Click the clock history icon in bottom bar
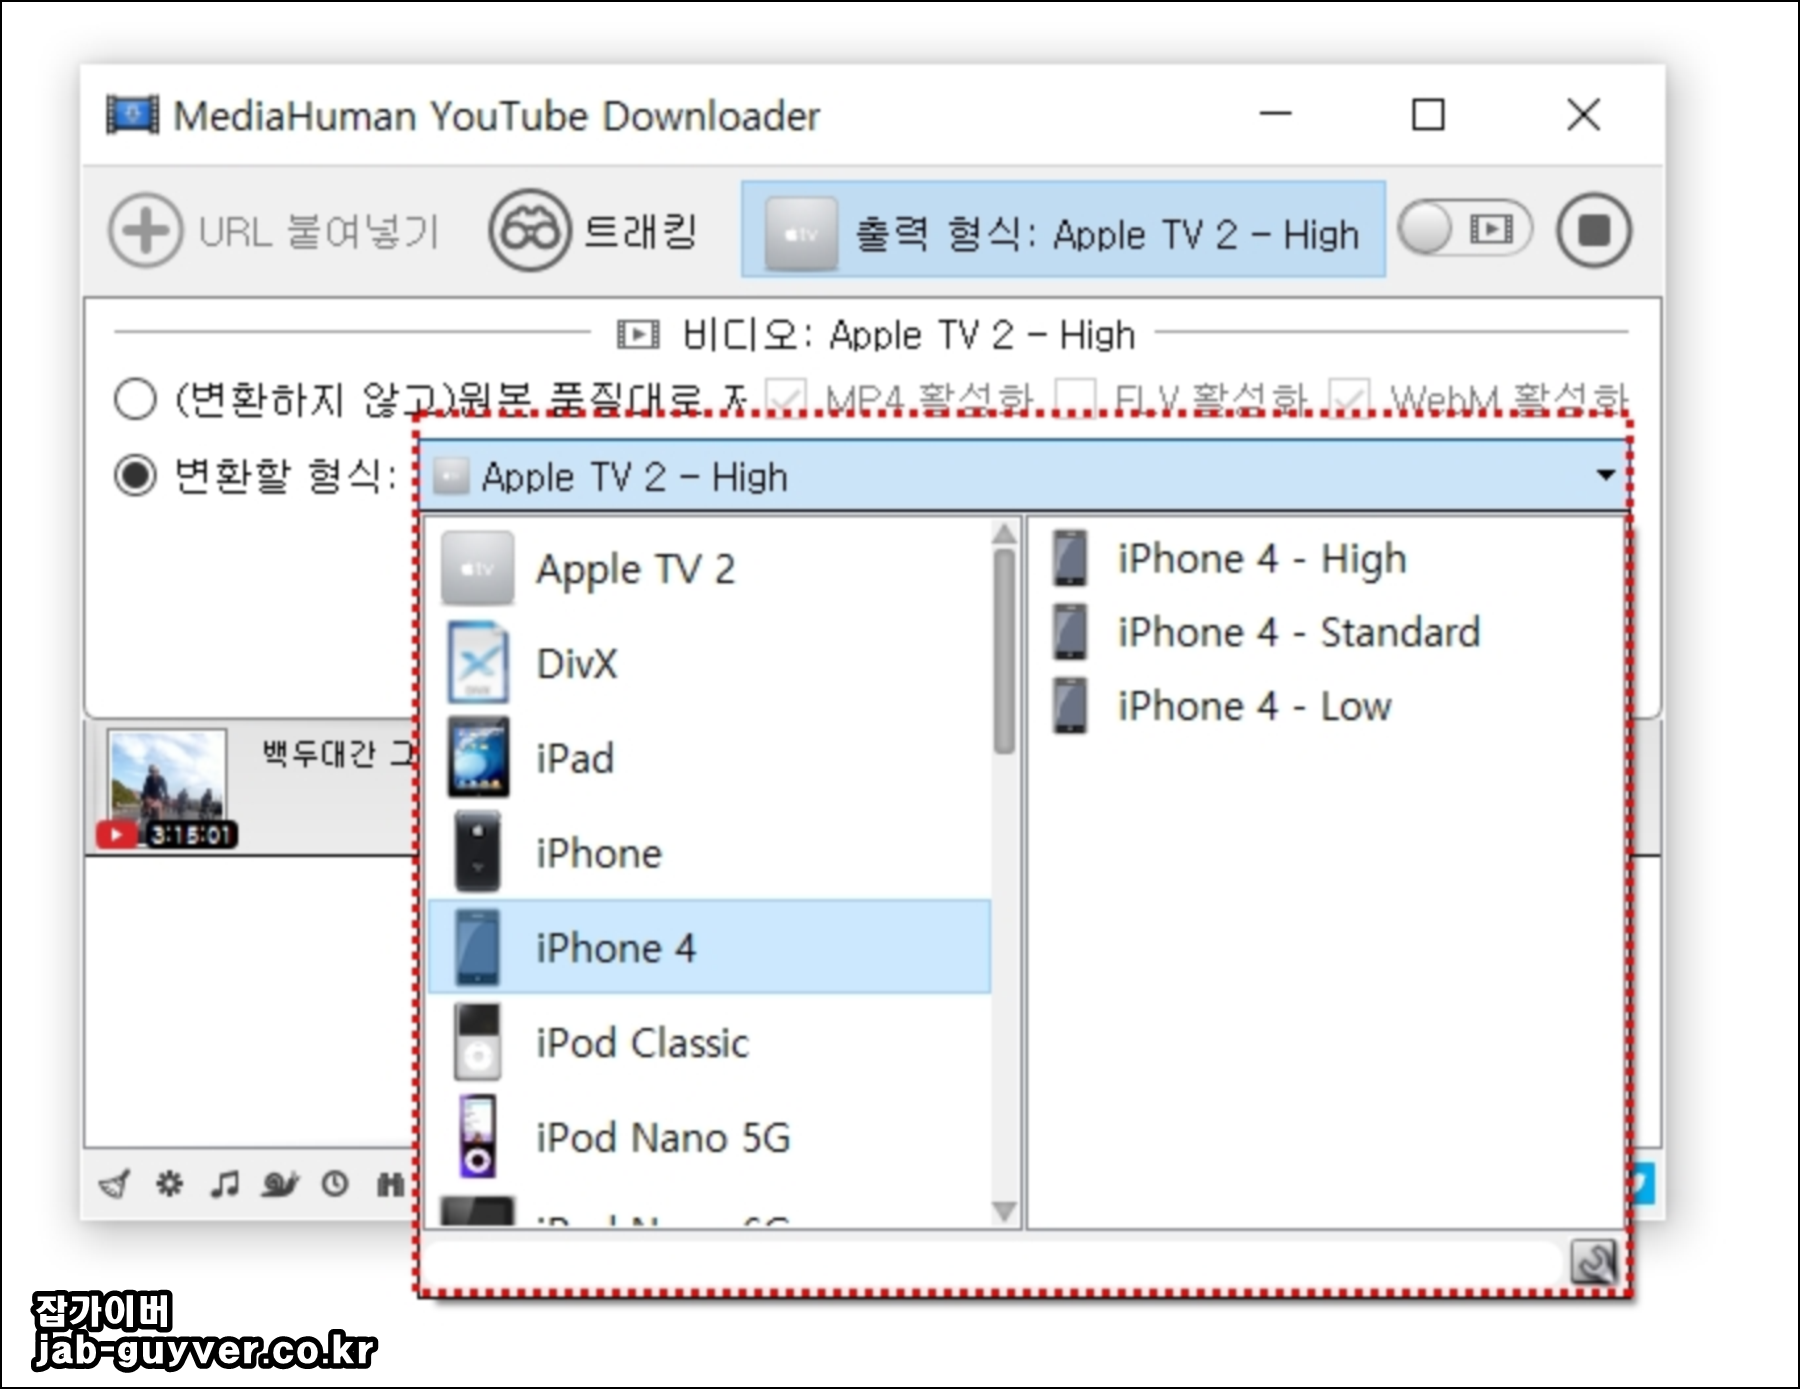 335,1184
